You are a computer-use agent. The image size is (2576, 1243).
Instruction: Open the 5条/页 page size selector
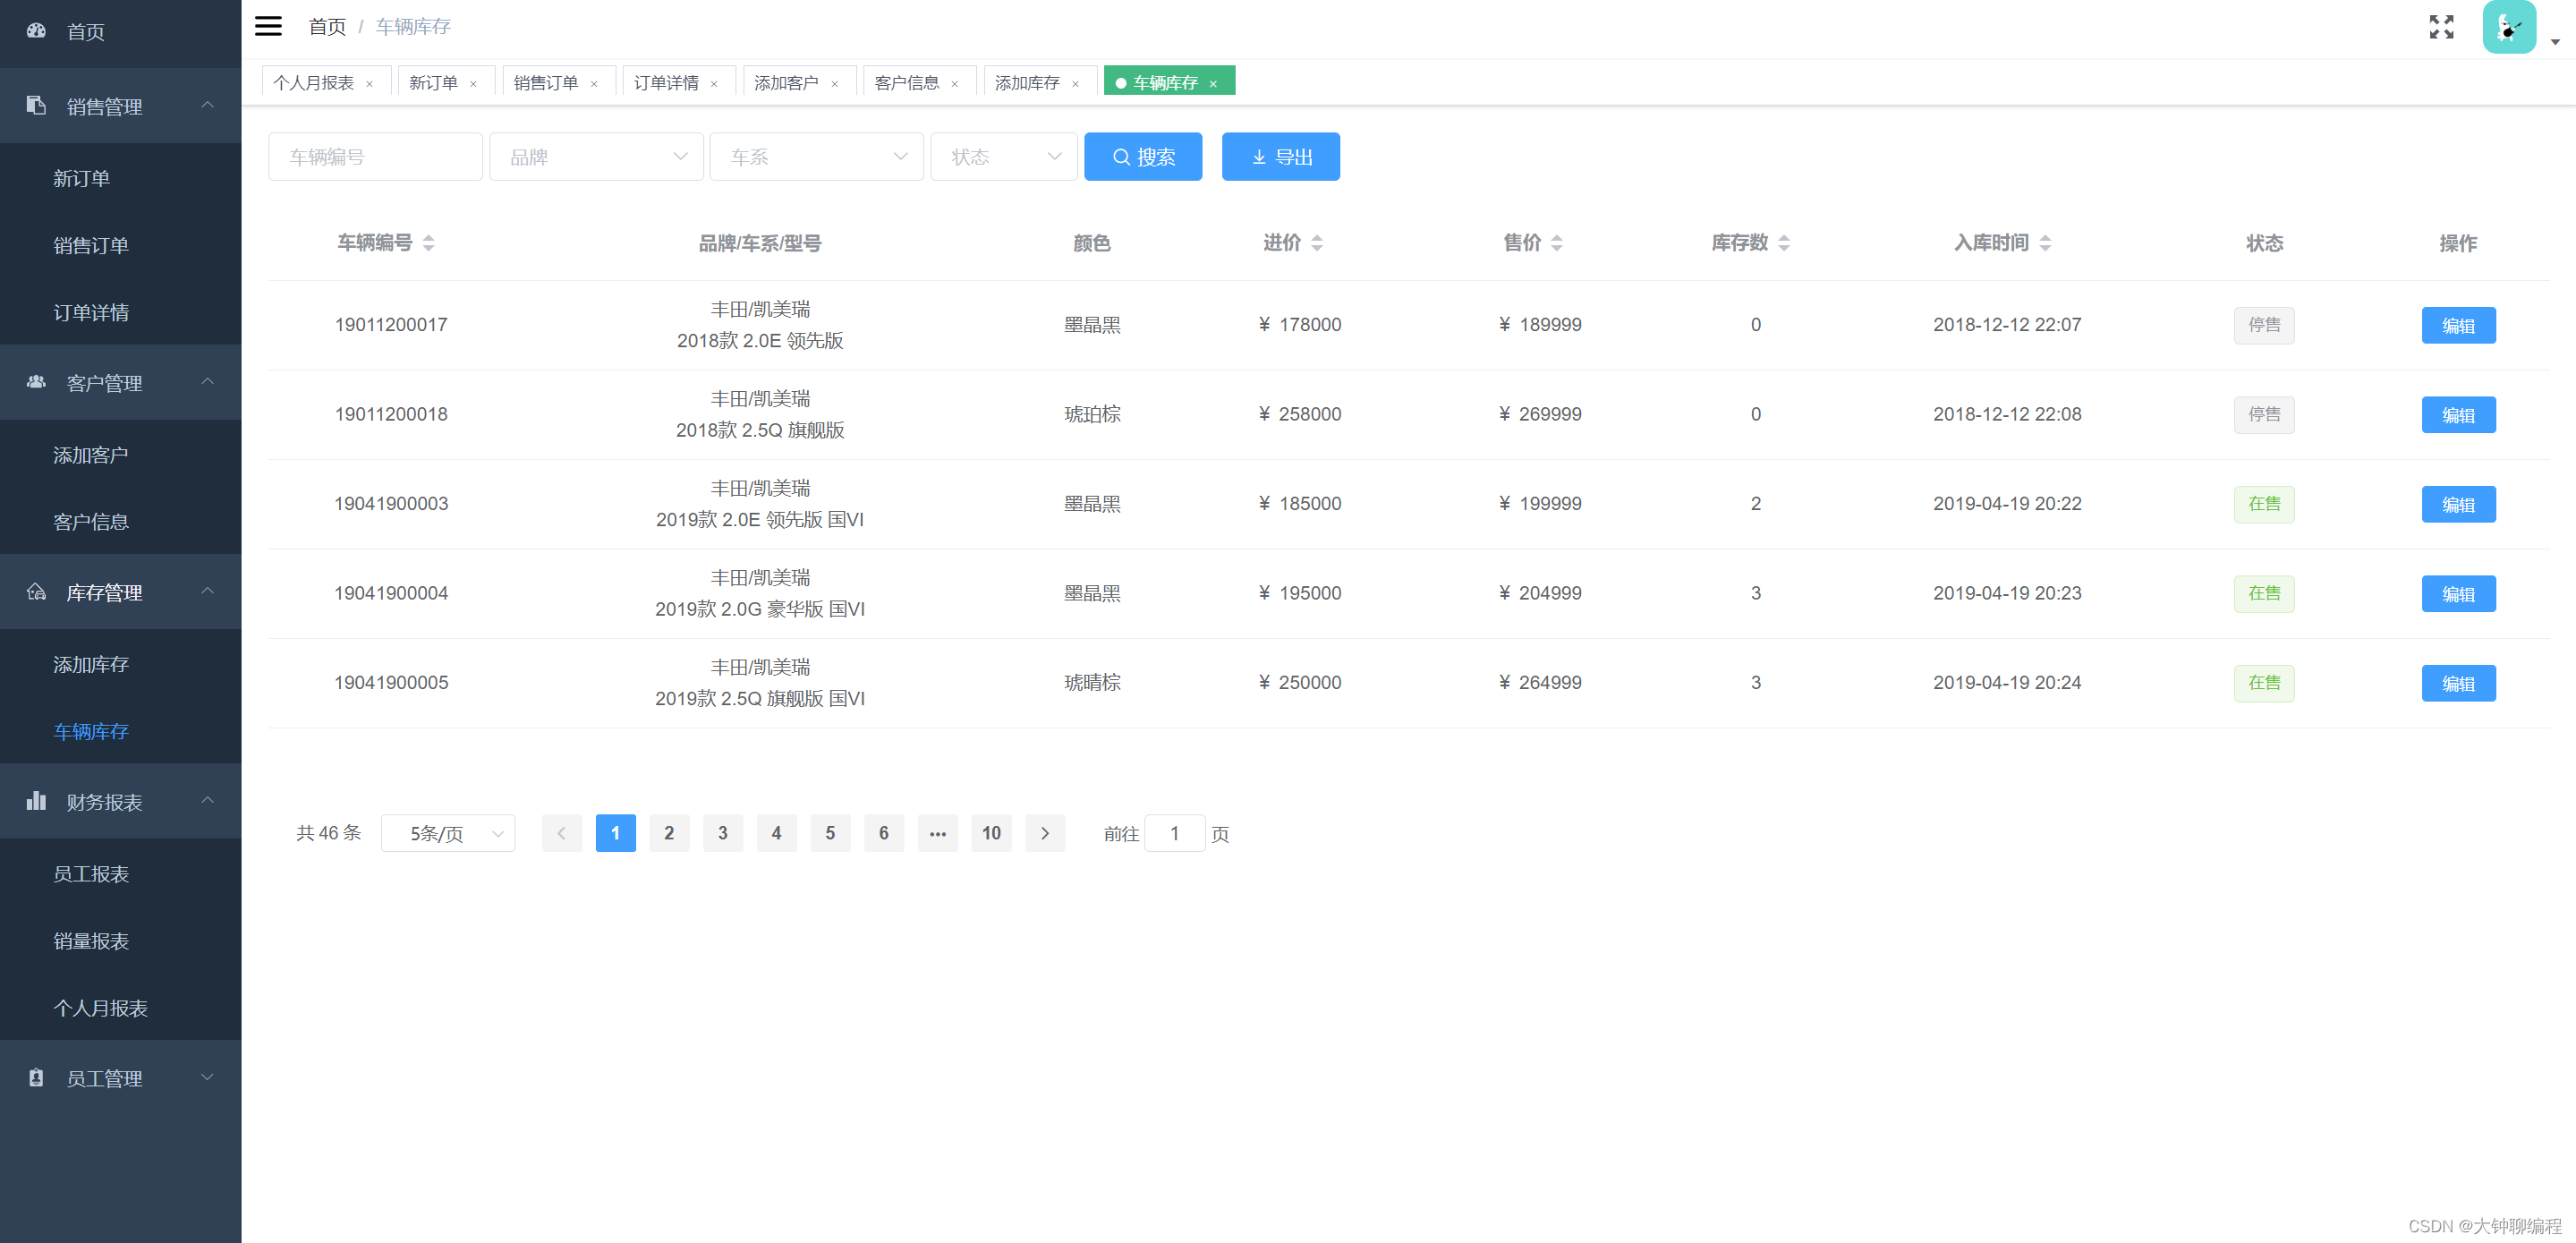448,833
